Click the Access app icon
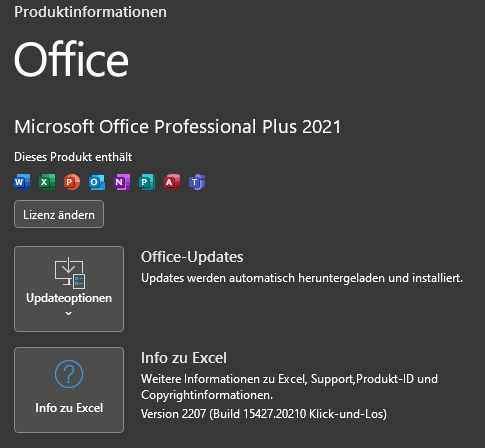Viewport: 485px width, 448px height. [x=172, y=182]
